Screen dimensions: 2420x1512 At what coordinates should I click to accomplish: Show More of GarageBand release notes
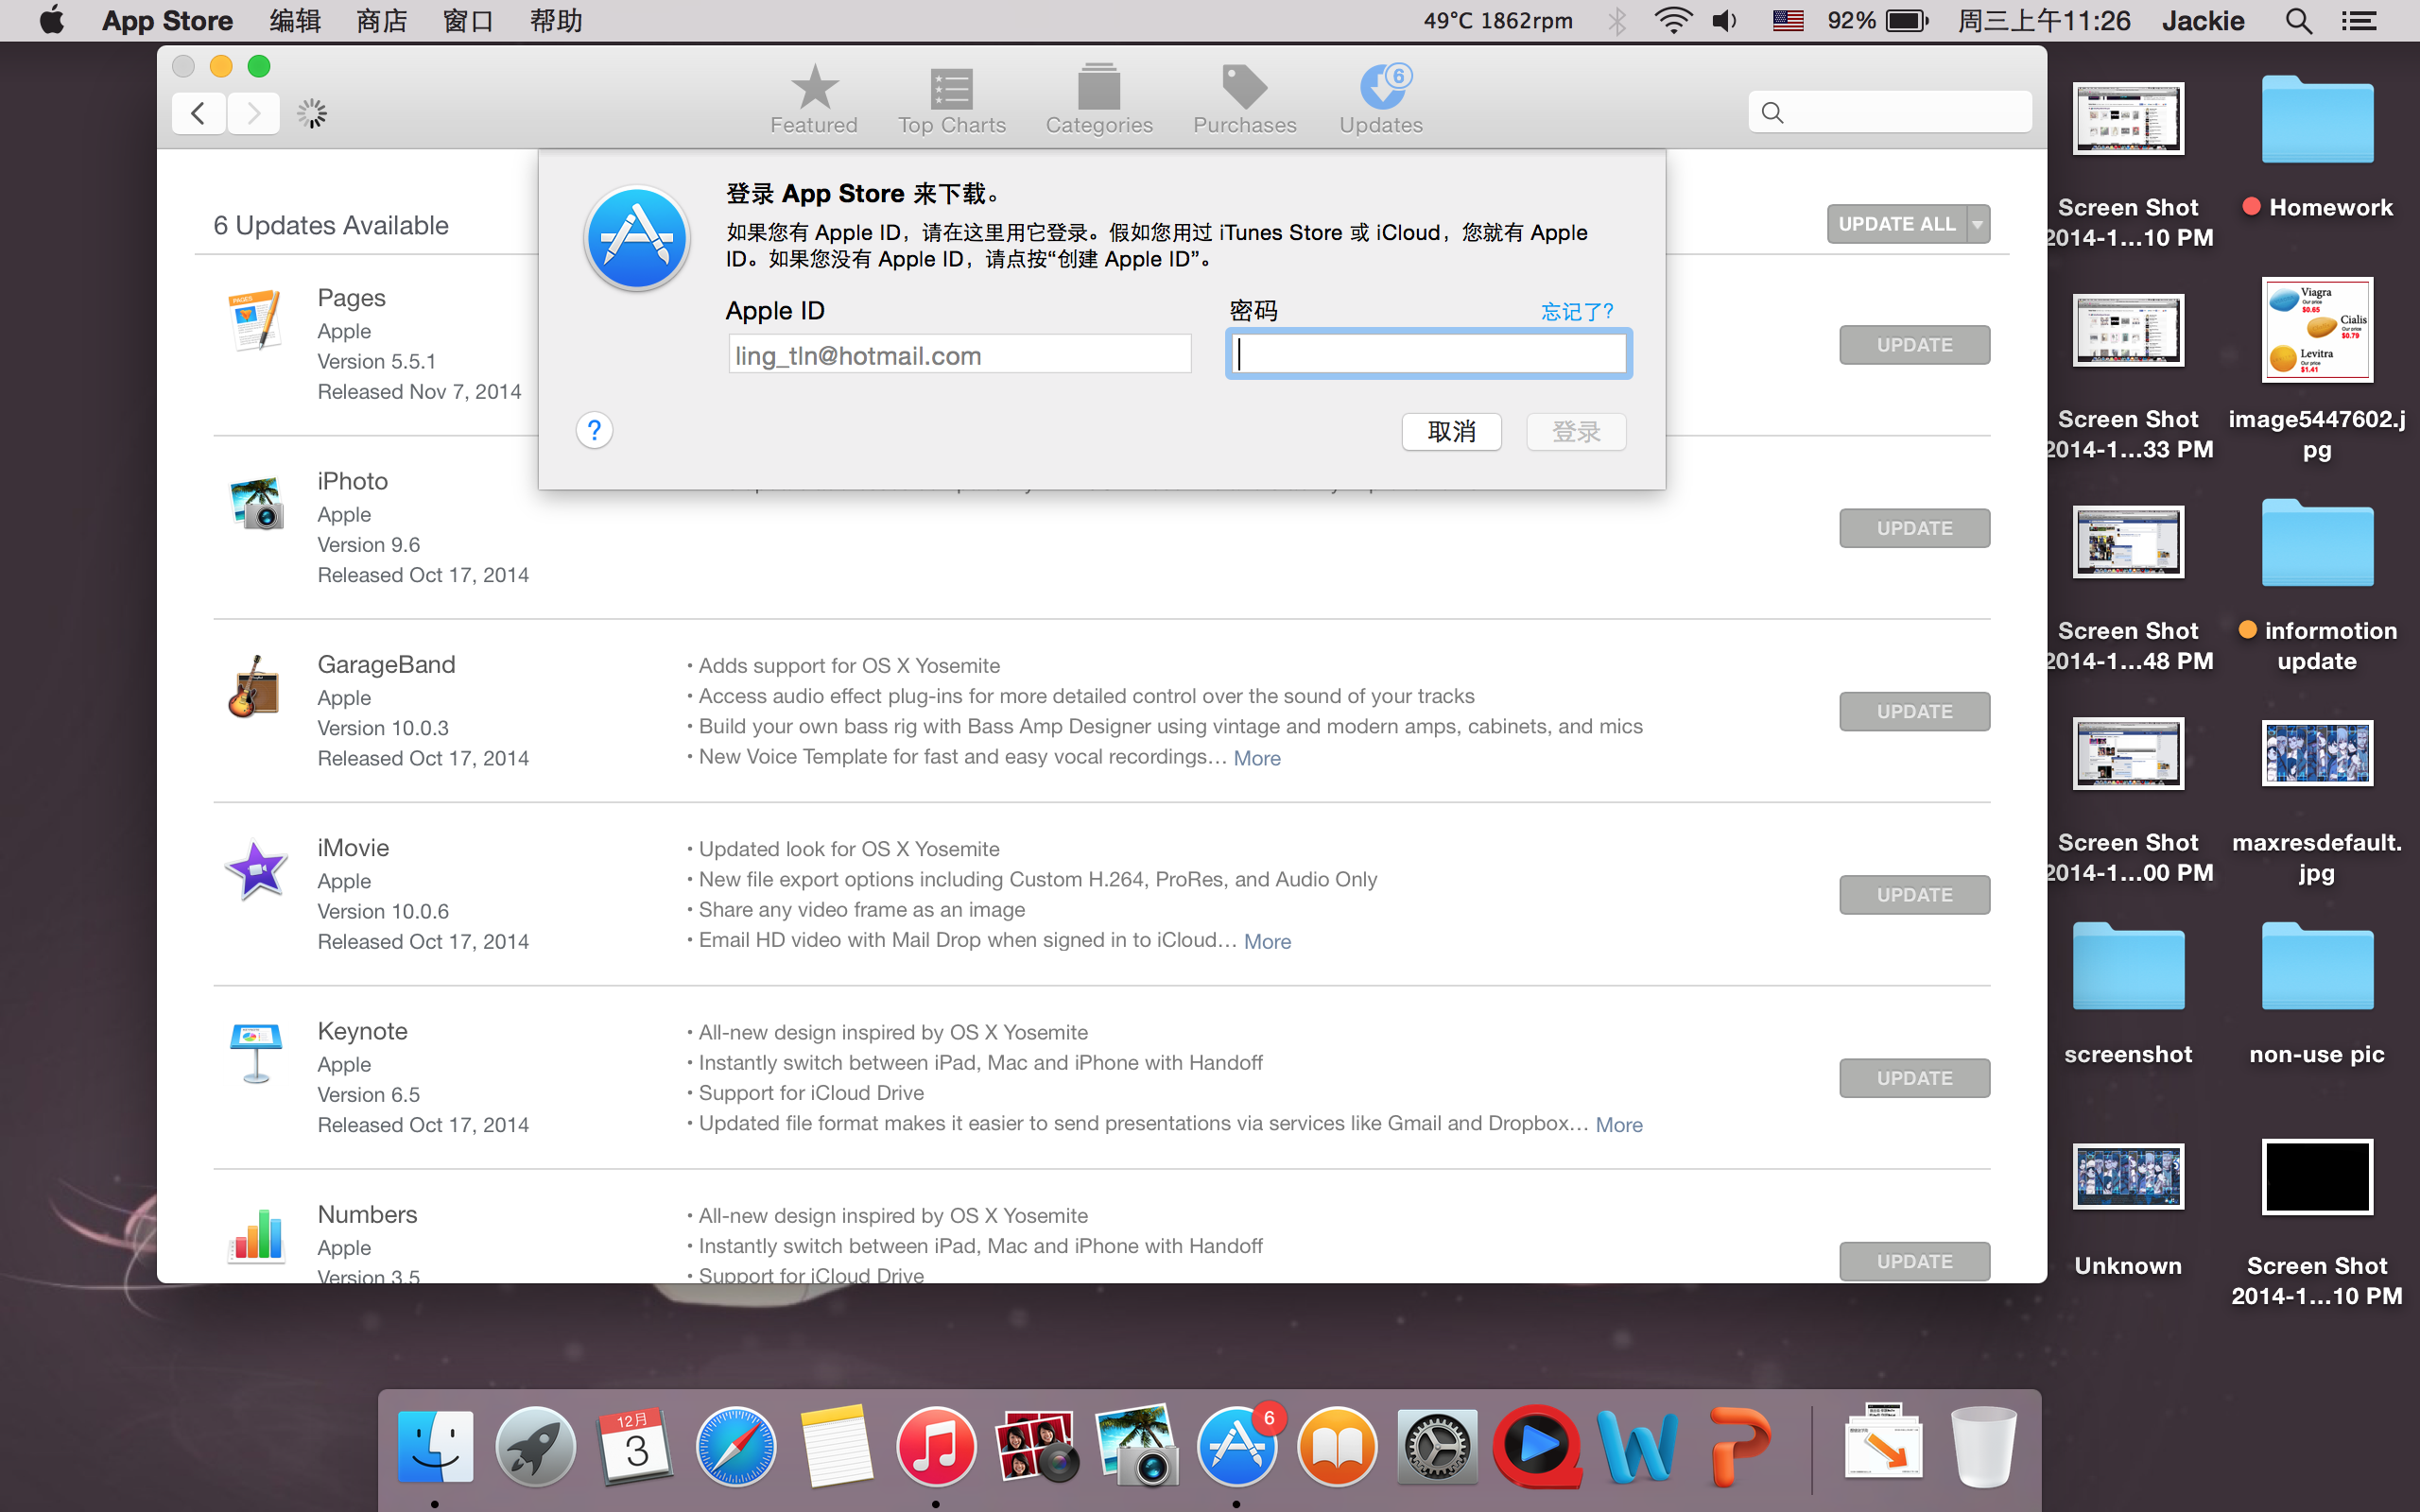point(1257,758)
